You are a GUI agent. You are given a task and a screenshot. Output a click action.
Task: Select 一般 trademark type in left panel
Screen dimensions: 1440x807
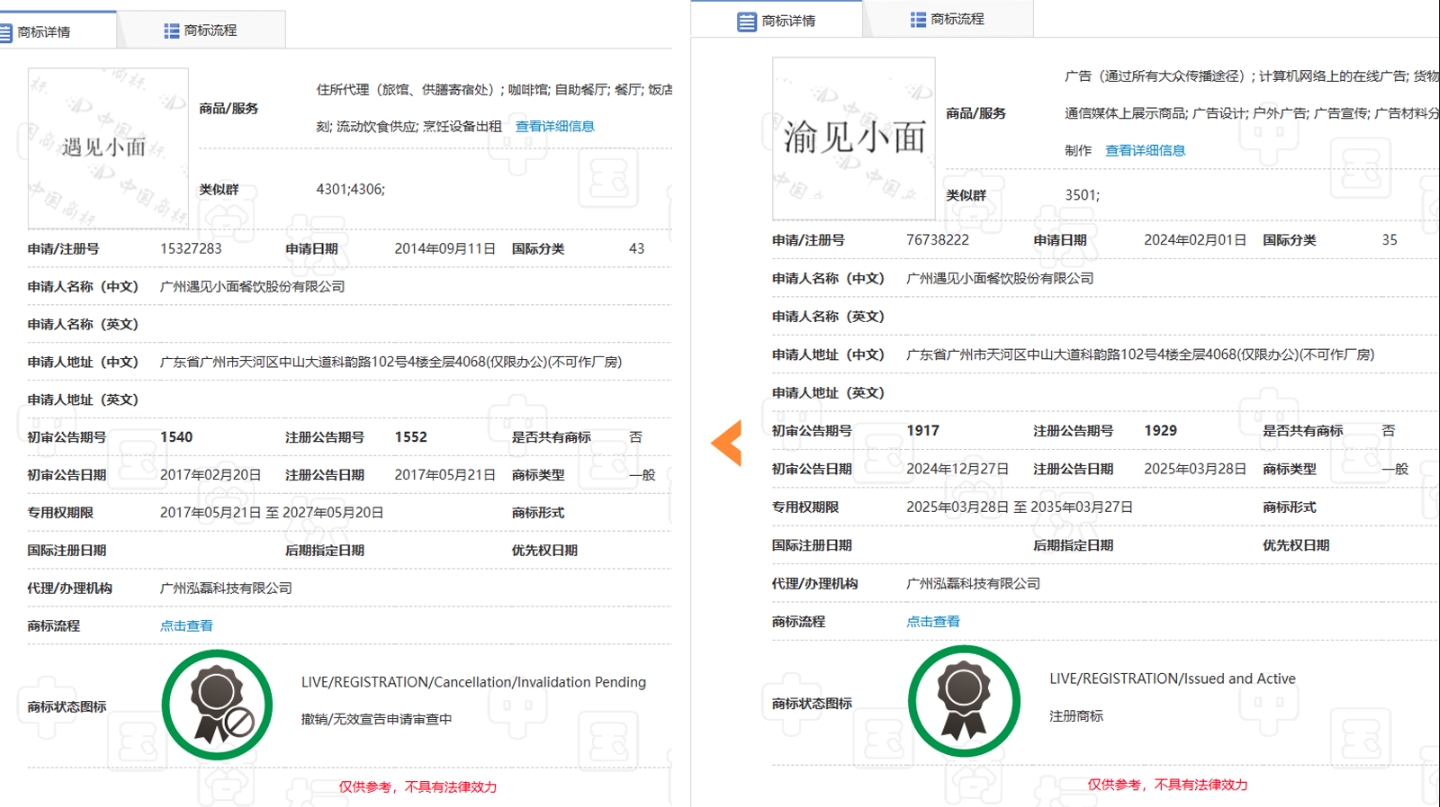(x=642, y=475)
